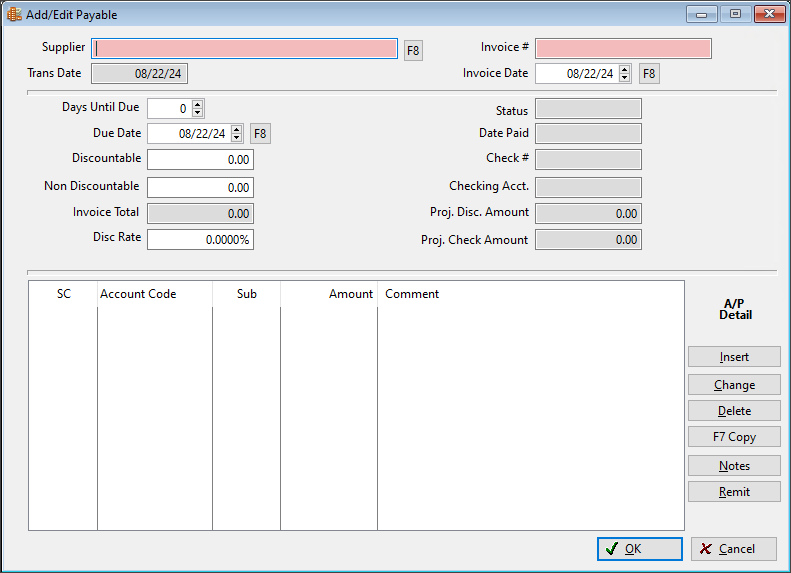Screen dimensions: 791x573
Task: Confirm with the OK button
Action: tap(640, 549)
